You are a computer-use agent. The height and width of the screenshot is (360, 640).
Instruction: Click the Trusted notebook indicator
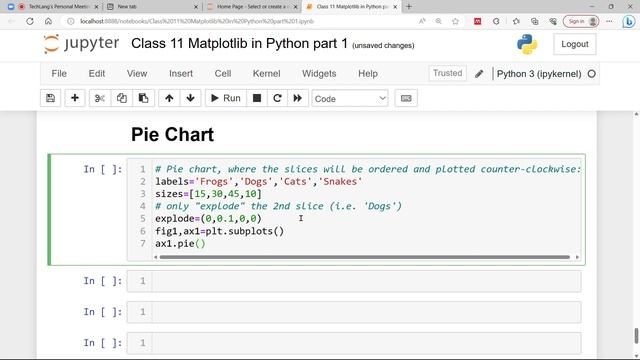(447, 73)
